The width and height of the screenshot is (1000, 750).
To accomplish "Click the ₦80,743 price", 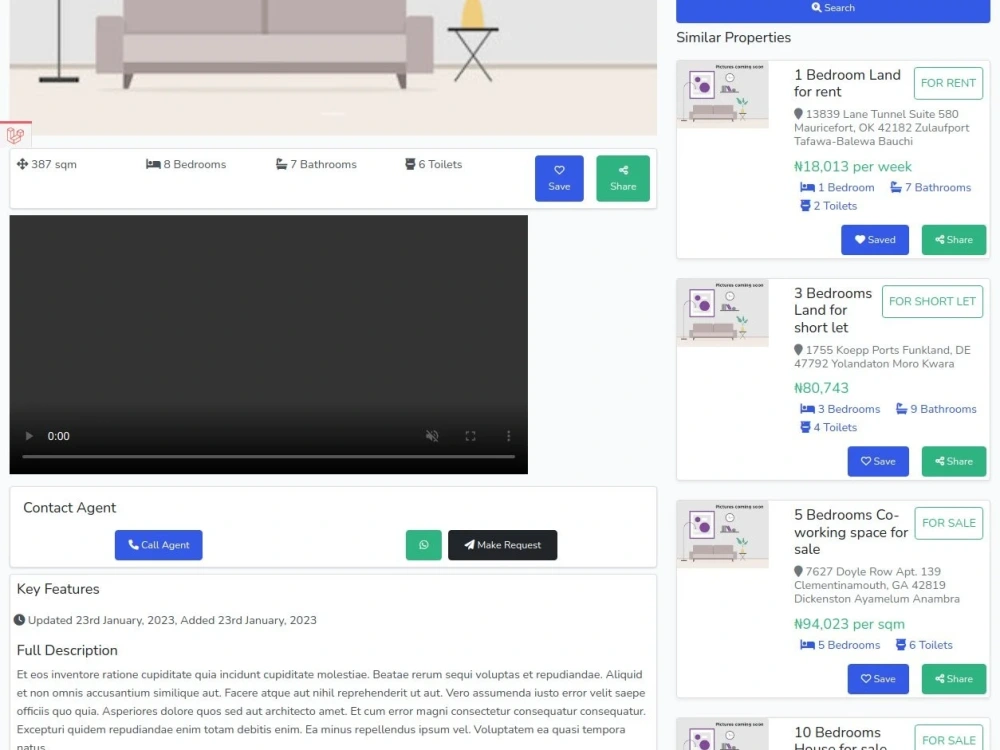I will point(821,388).
